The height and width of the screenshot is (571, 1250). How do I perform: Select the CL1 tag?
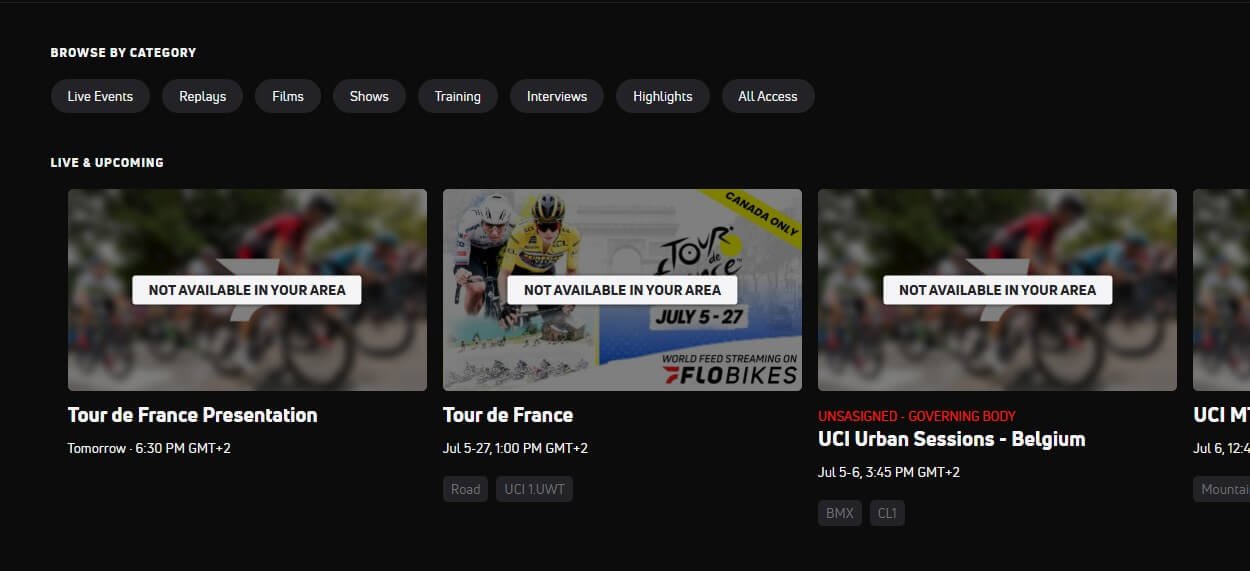[x=887, y=513]
